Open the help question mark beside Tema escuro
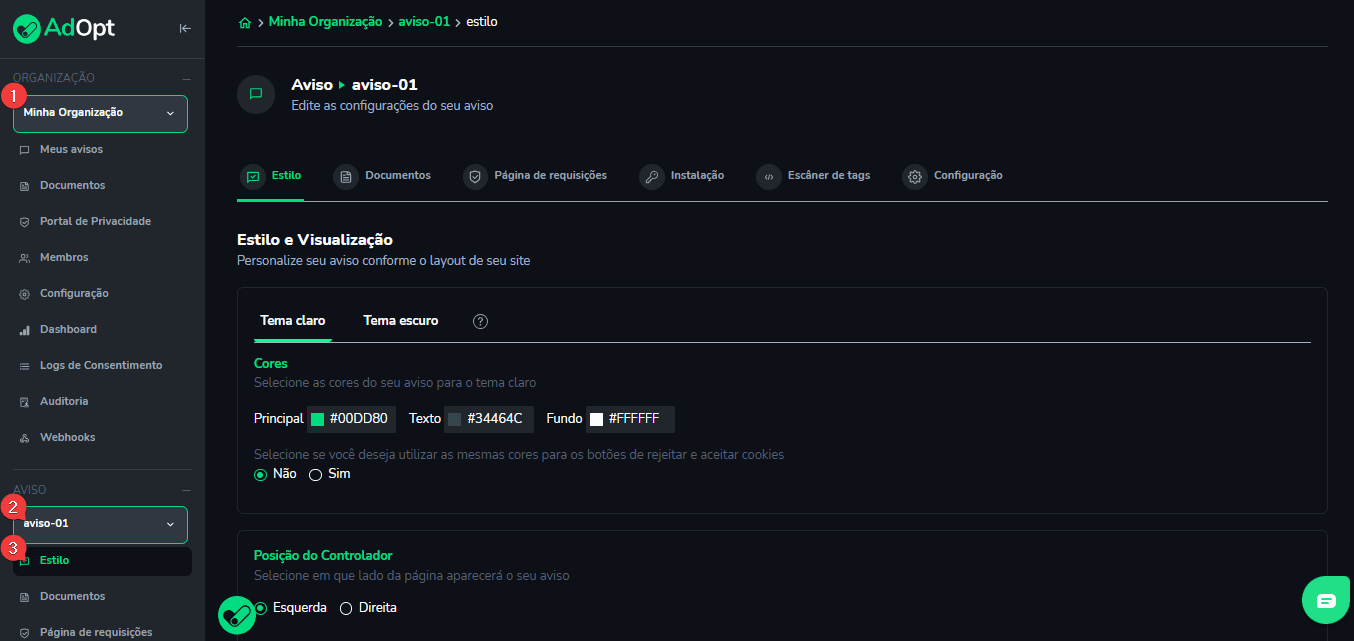1354x641 pixels. [480, 321]
